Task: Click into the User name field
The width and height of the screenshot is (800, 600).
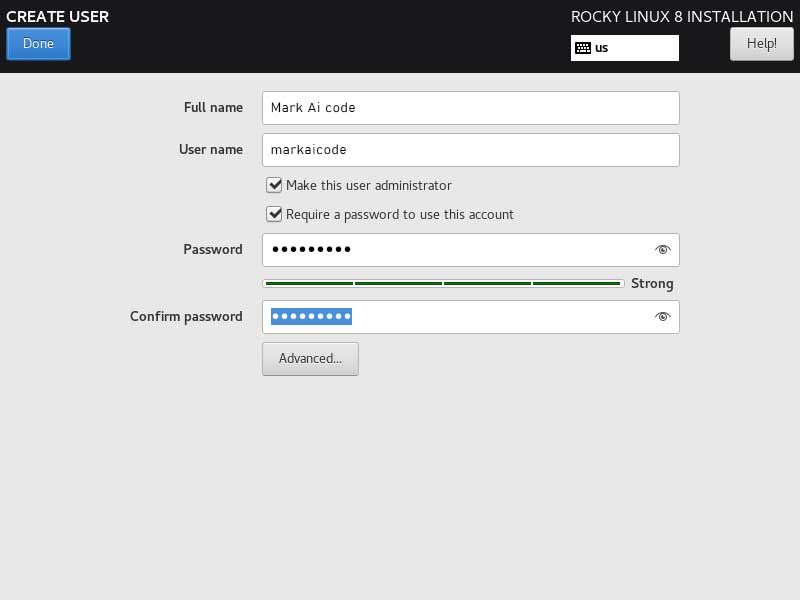Action: point(470,150)
